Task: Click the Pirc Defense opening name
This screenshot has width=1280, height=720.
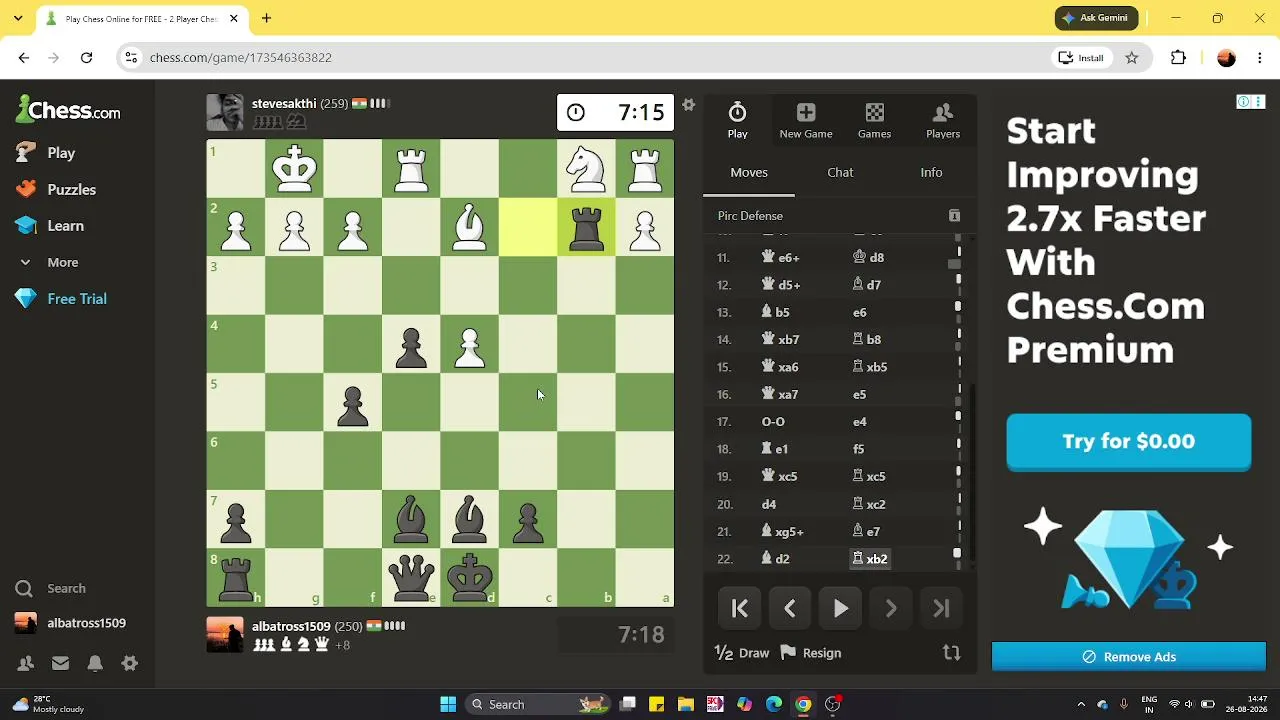Action: click(x=750, y=216)
